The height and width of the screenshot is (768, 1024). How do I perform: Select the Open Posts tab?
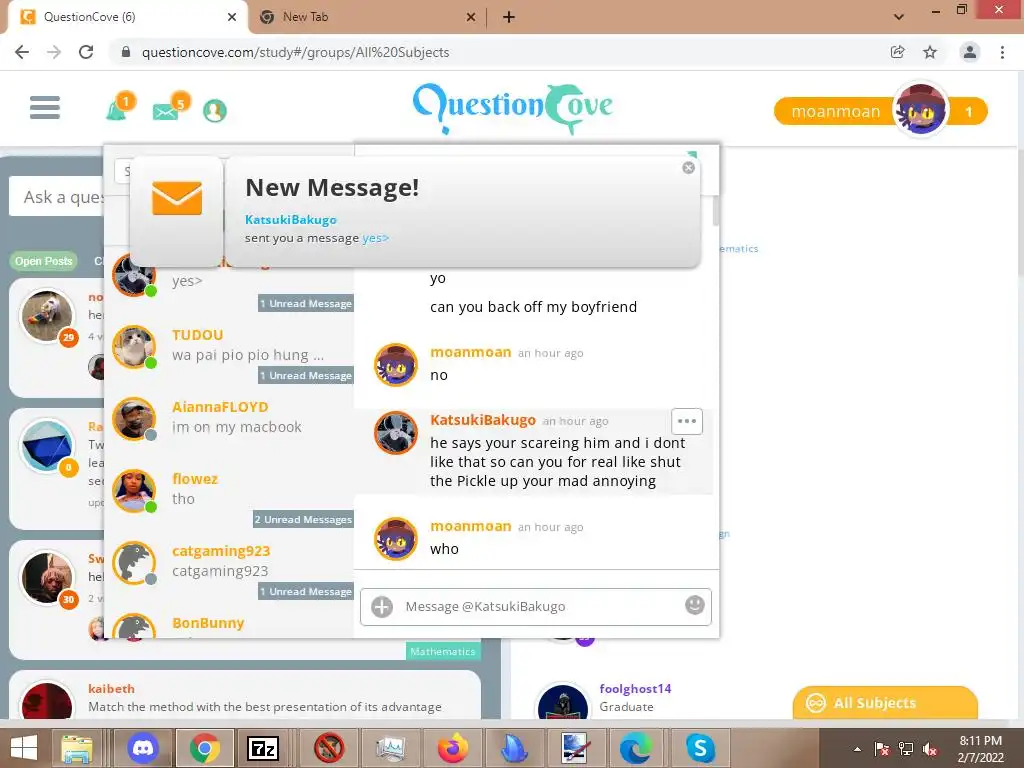(x=44, y=261)
